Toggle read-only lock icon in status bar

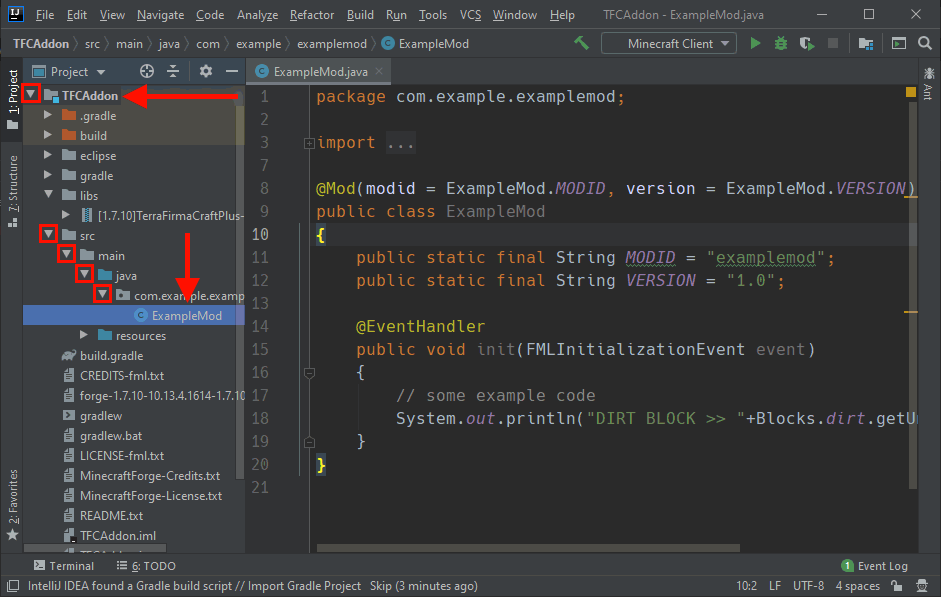897,586
